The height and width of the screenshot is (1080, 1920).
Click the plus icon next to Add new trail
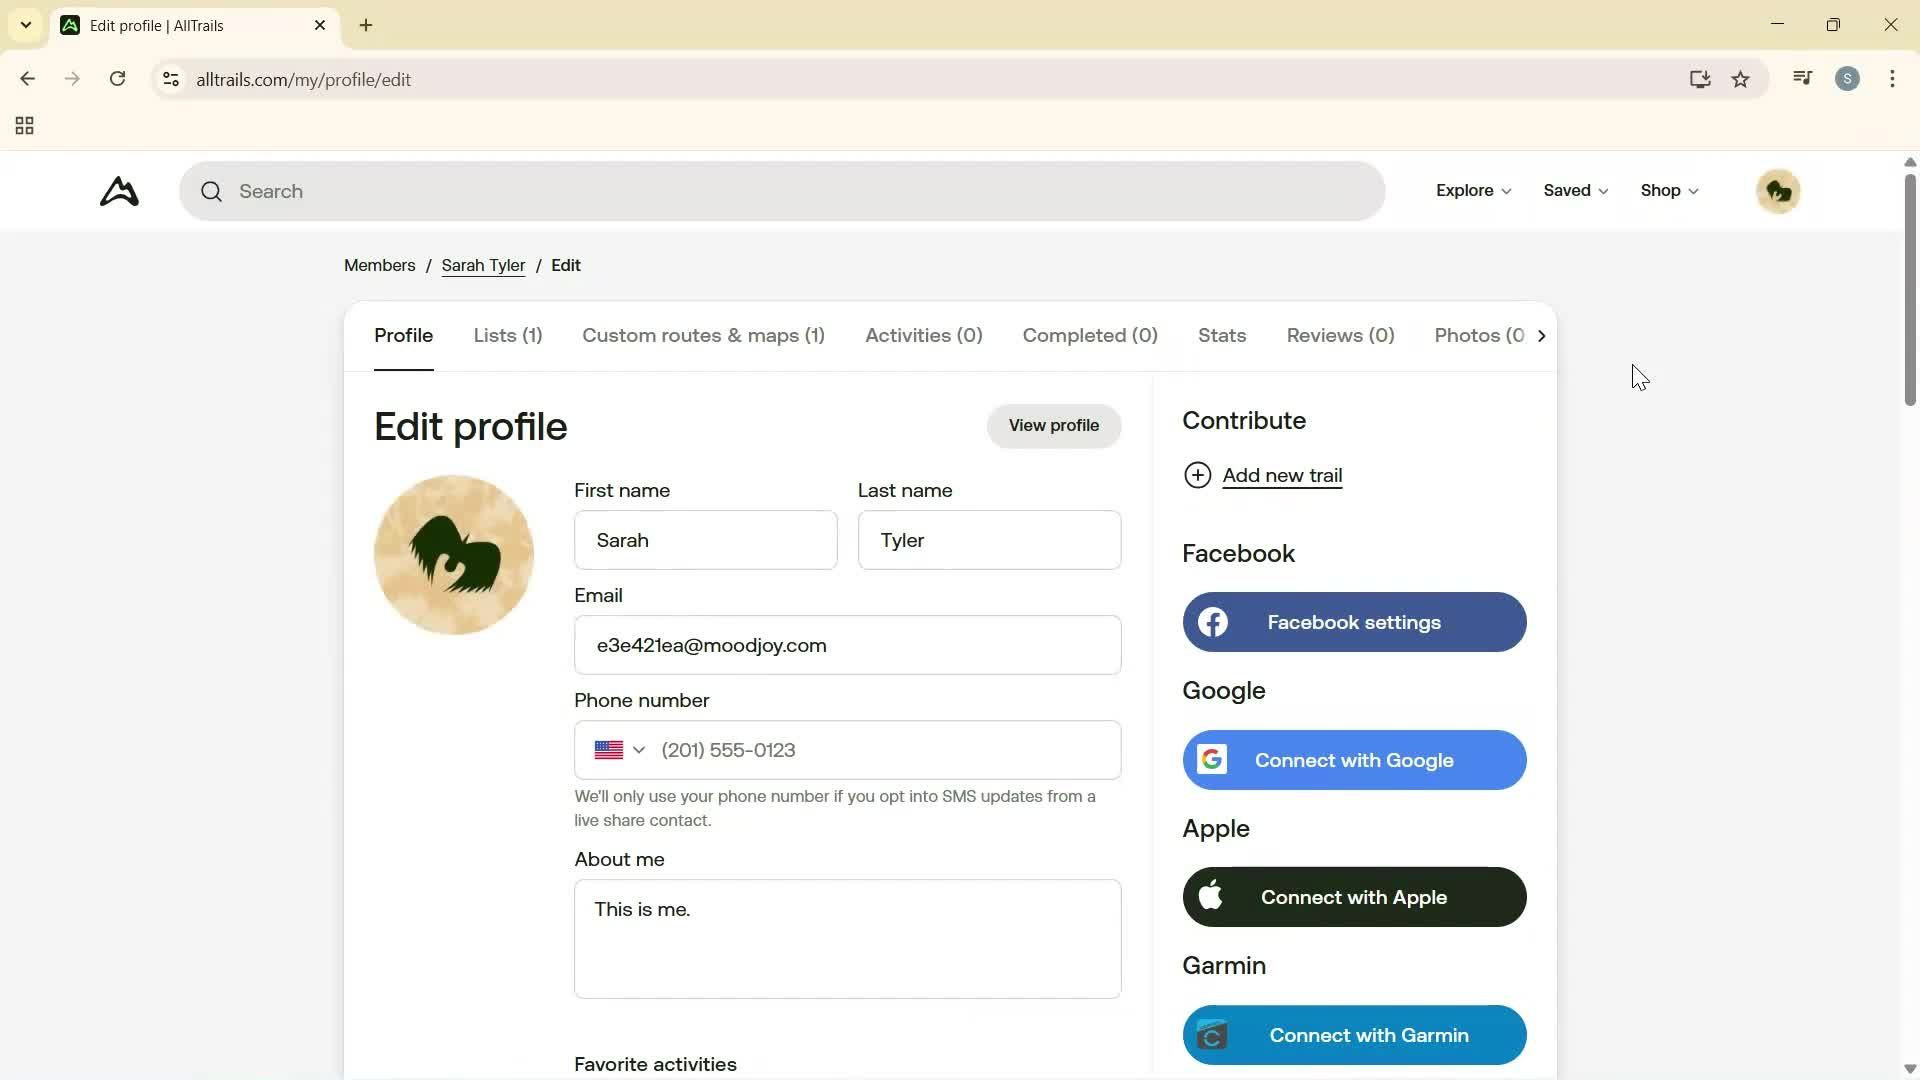click(1198, 475)
